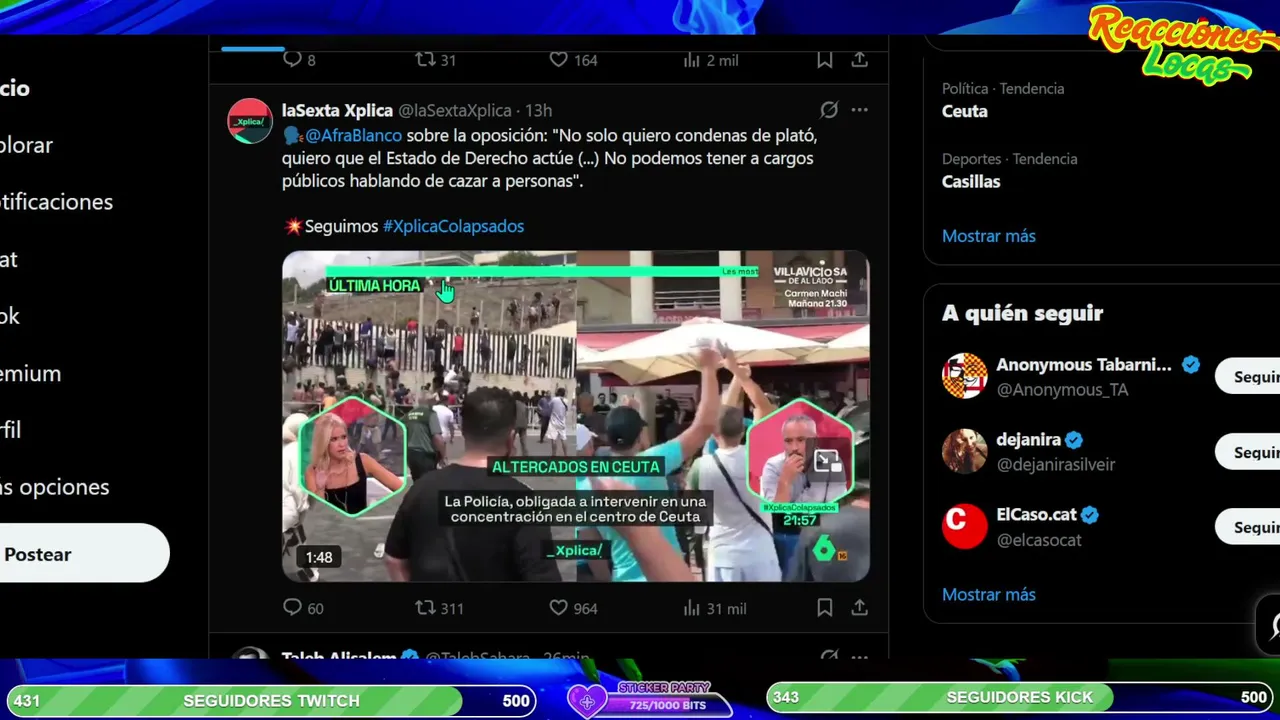Bookmark the laSexta Xplica post

[825, 607]
